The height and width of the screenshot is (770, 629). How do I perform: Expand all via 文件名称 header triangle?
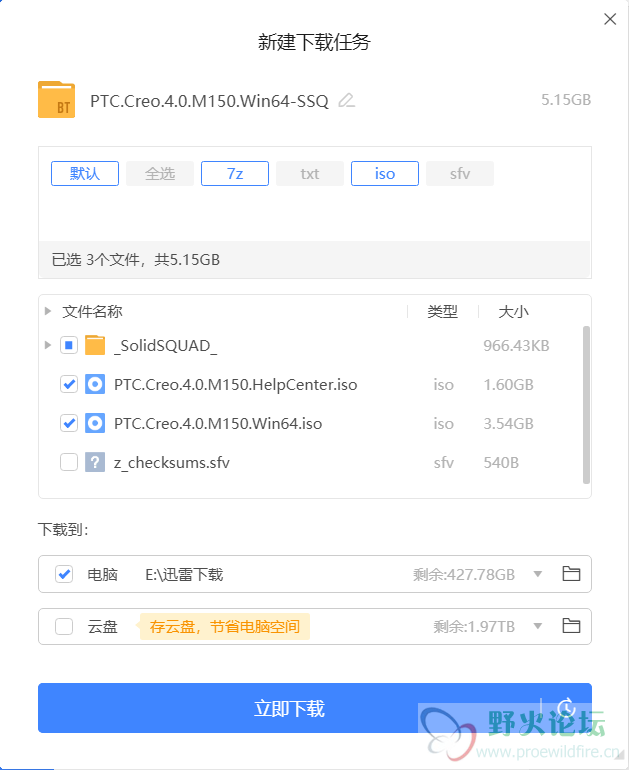coord(48,311)
